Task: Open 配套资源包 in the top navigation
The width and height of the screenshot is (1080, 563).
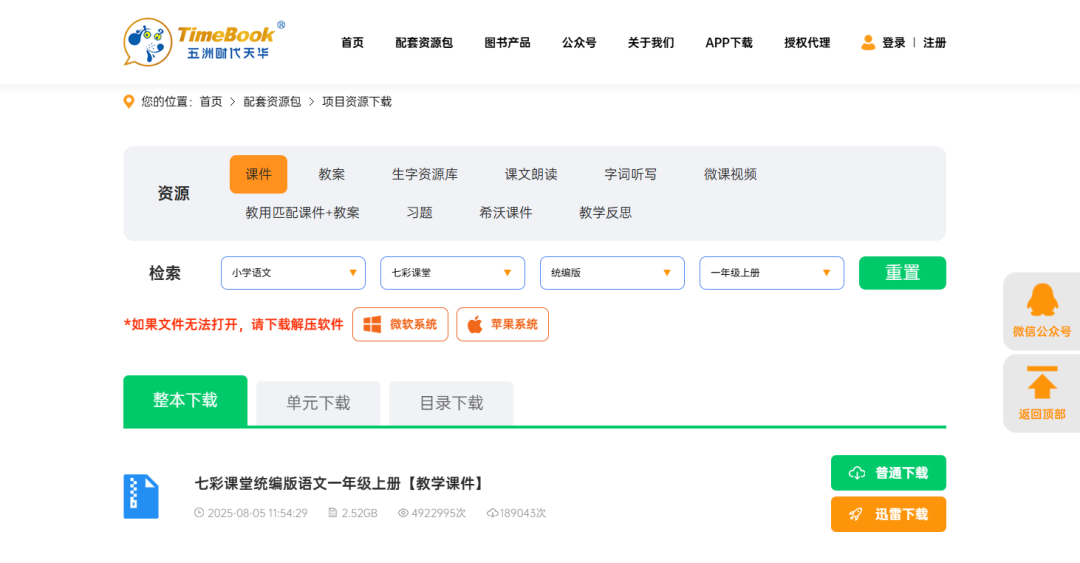Action: (424, 43)
